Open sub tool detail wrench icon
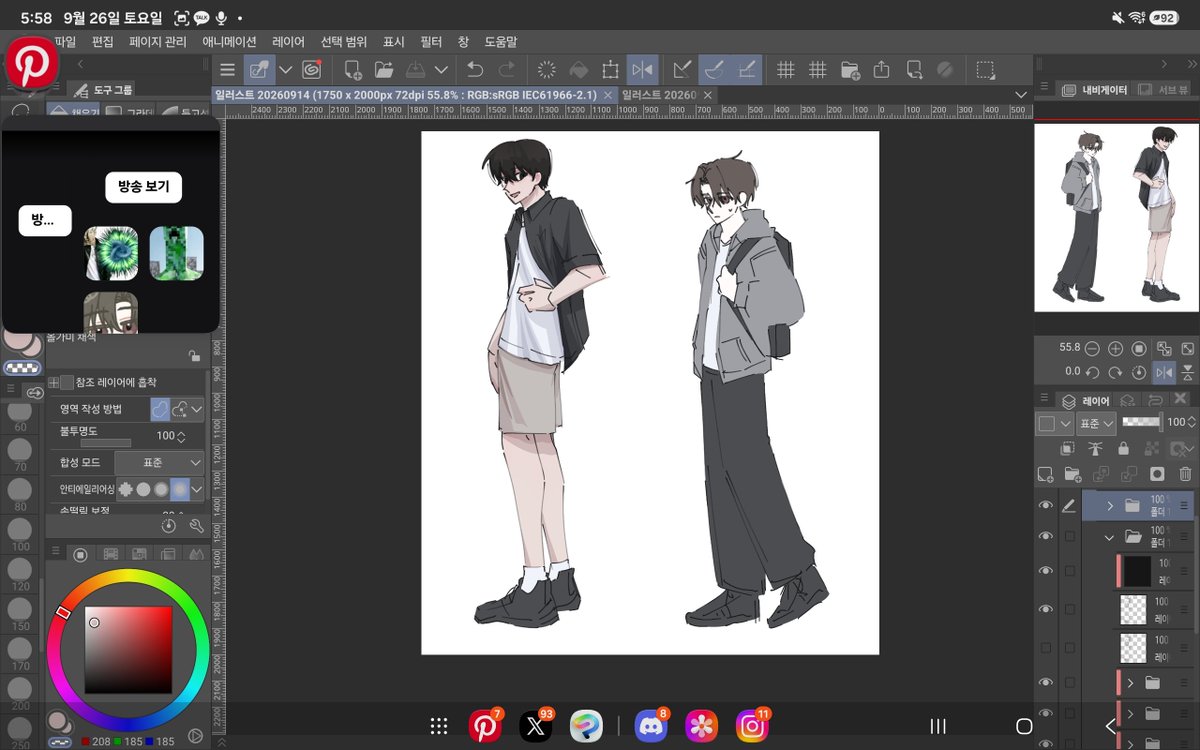Viewport: 1200px width, 750px height. click(196, 525)
